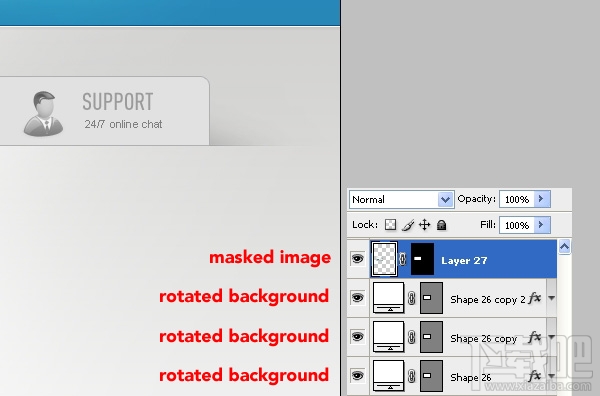Image resolution: width=600 pixels, height=396 pixels.
Task: Click fx effects icon on Shape 26 layer
Action: [x=535, y=376]
